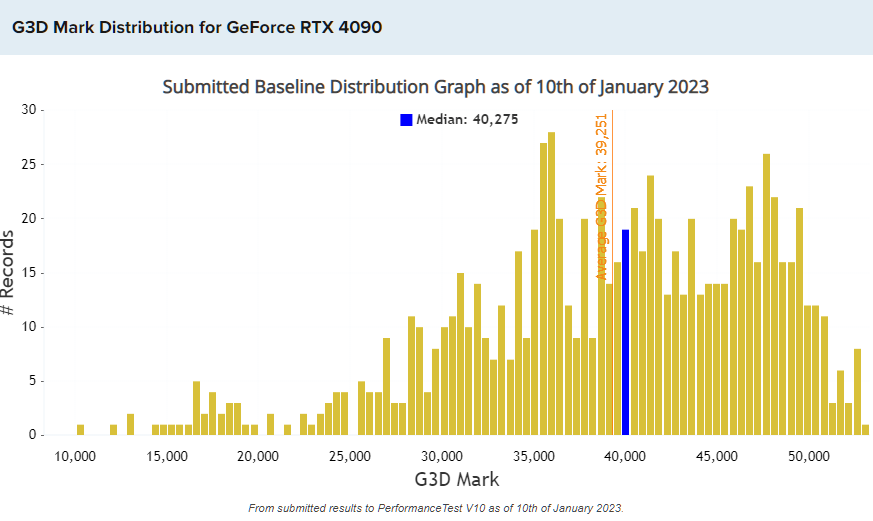
Task: Click the "15" y-axis tick label
Action: (28, 273)
